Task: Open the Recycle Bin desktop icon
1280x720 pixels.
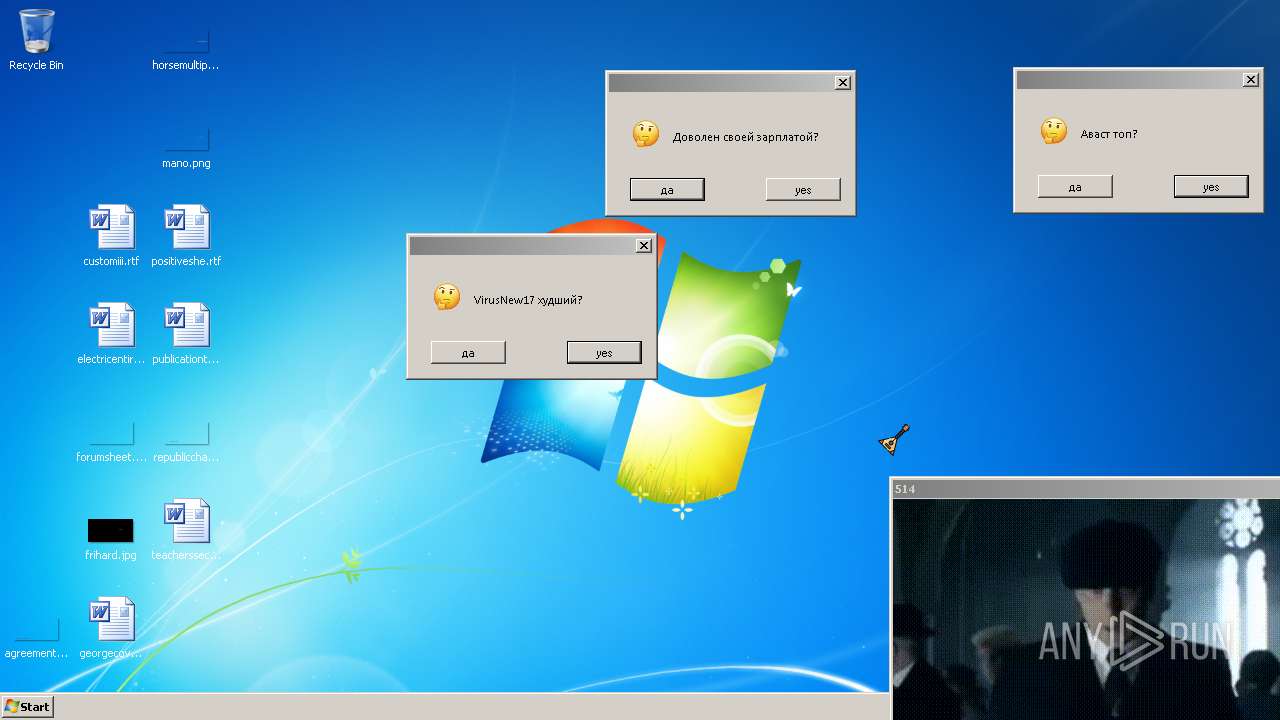Action: [36, 40]
